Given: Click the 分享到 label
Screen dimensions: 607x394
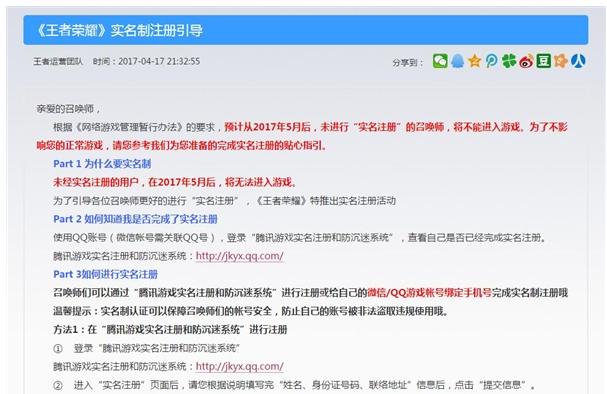Looking at the screenshot, I should 408,62.
